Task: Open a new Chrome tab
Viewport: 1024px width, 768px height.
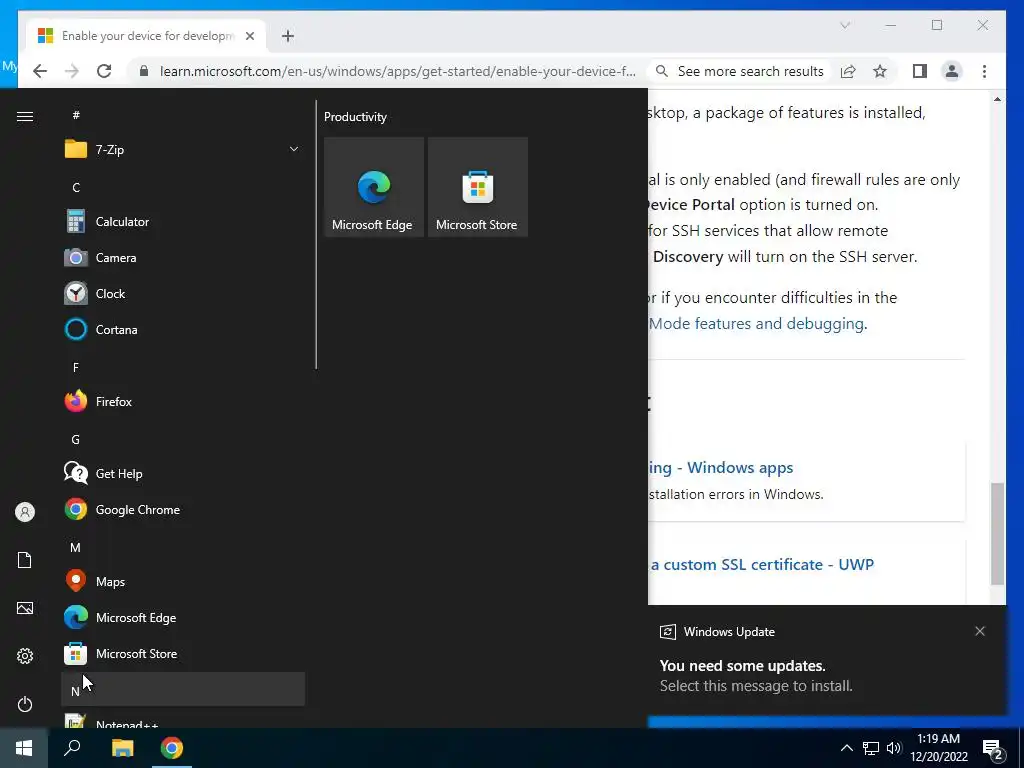Action: (288, 36)
